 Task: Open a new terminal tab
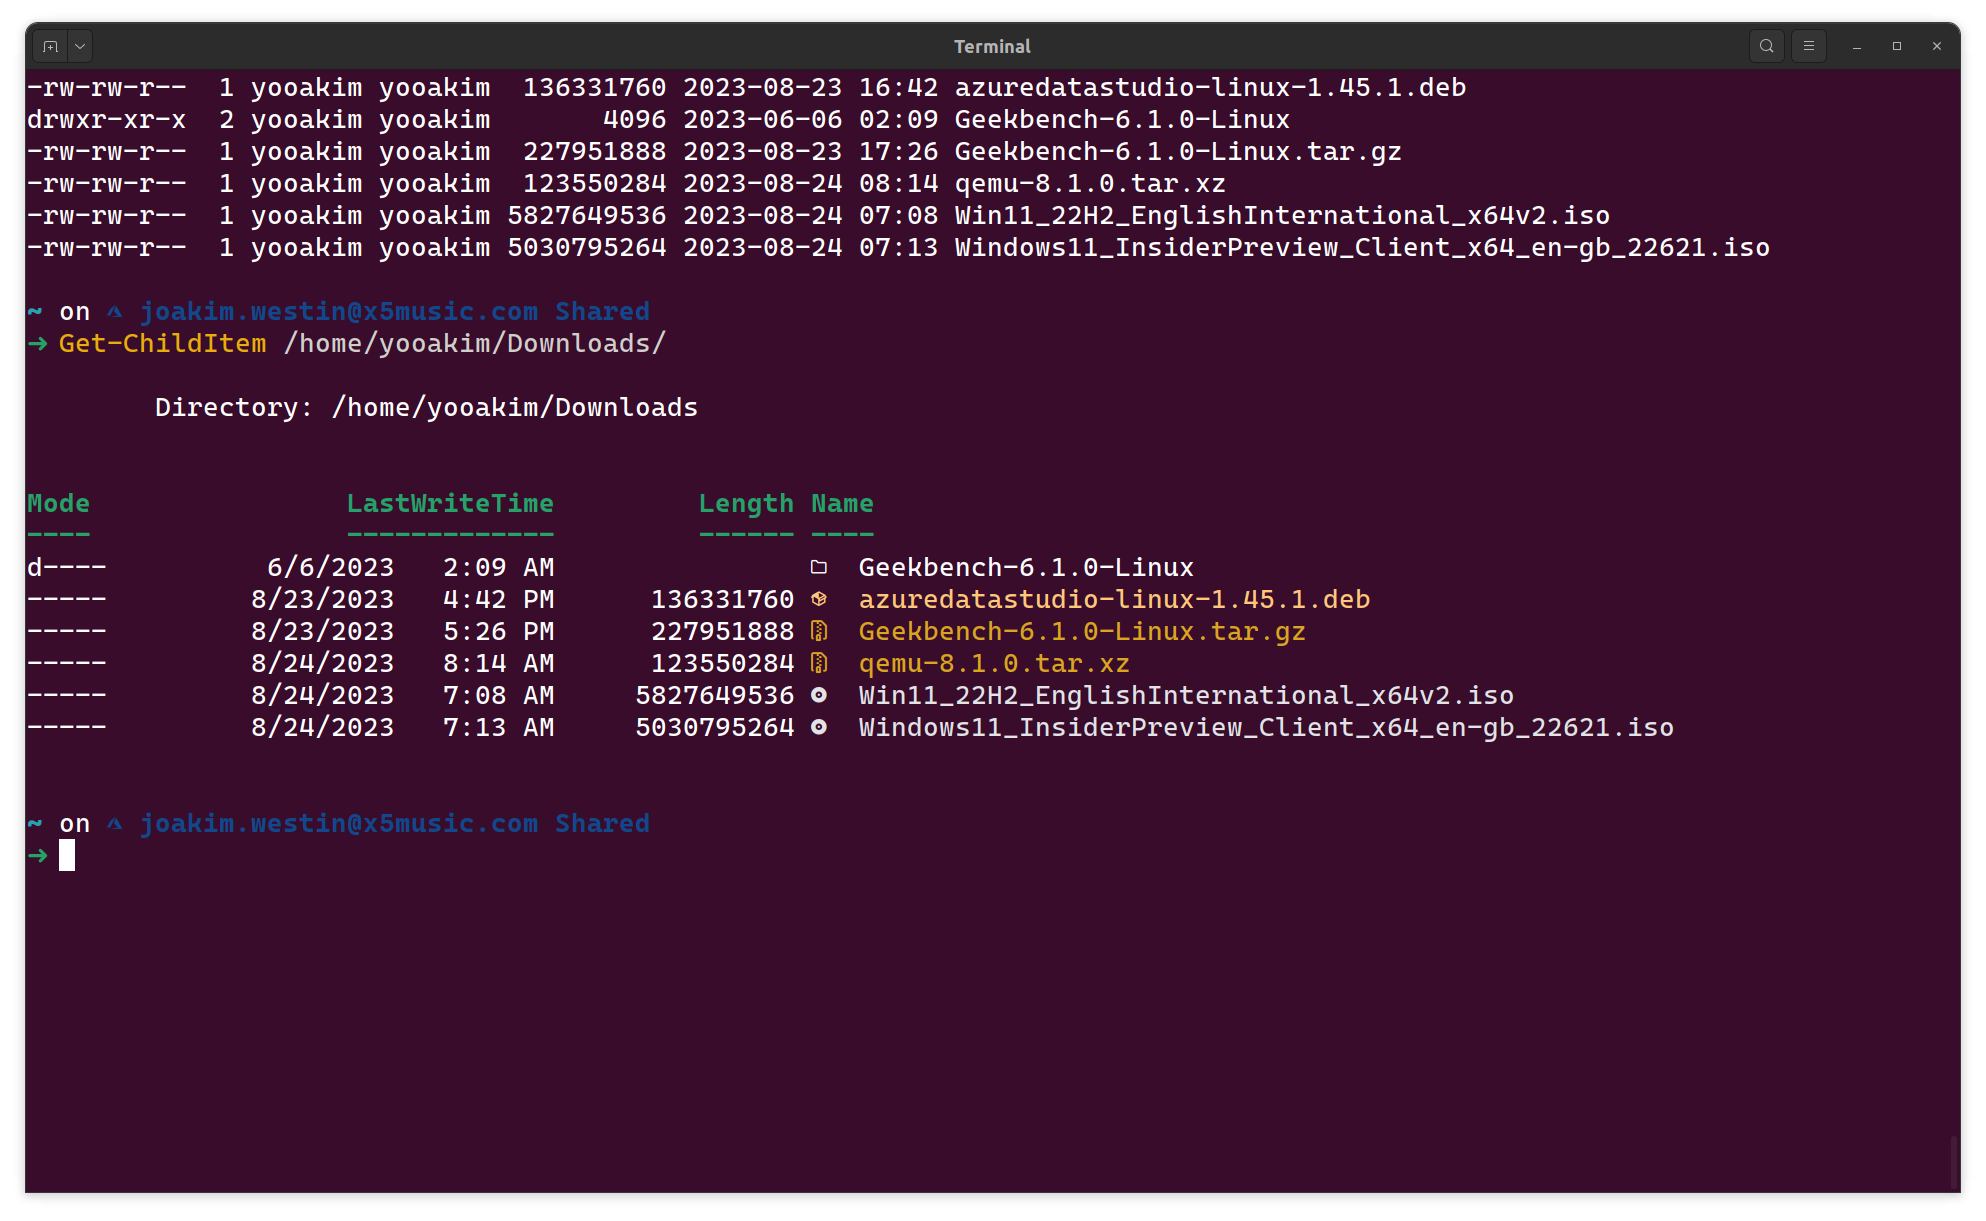50,45
